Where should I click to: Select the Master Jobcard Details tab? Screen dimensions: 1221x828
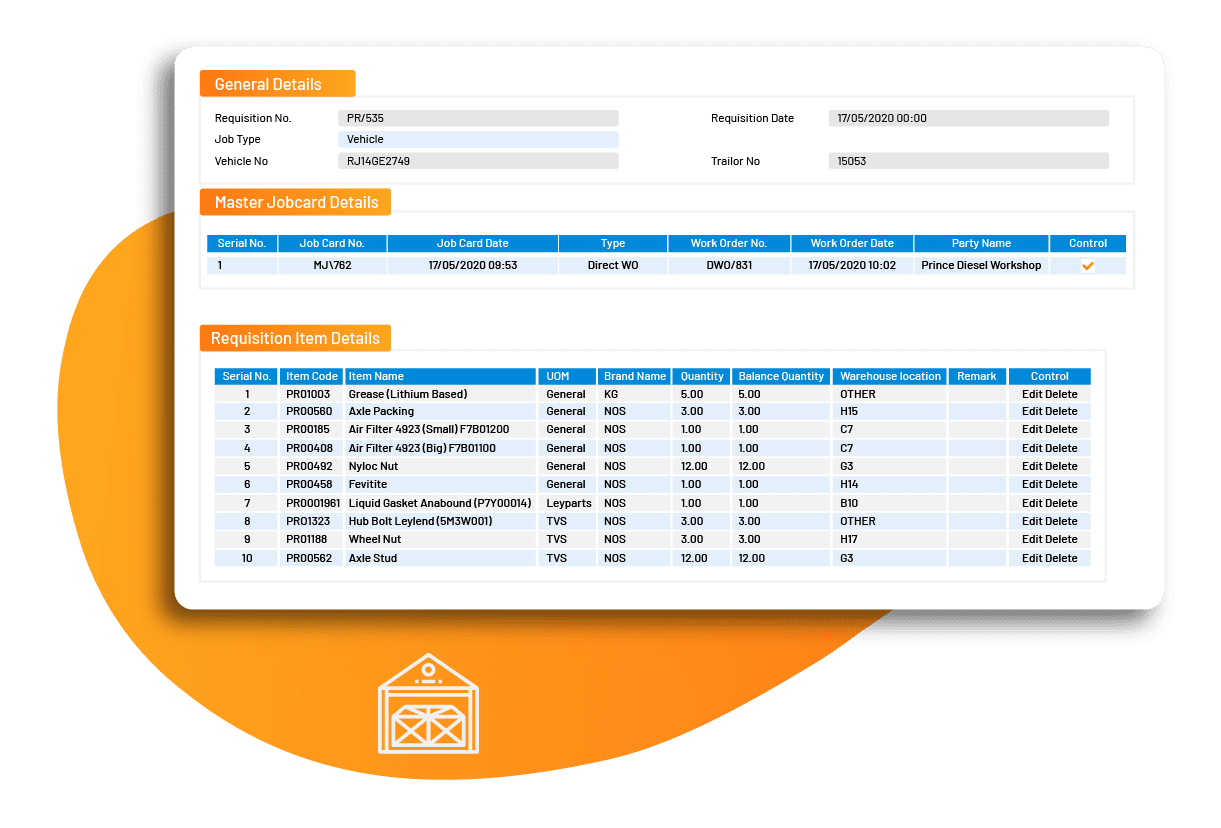[295, 202]
